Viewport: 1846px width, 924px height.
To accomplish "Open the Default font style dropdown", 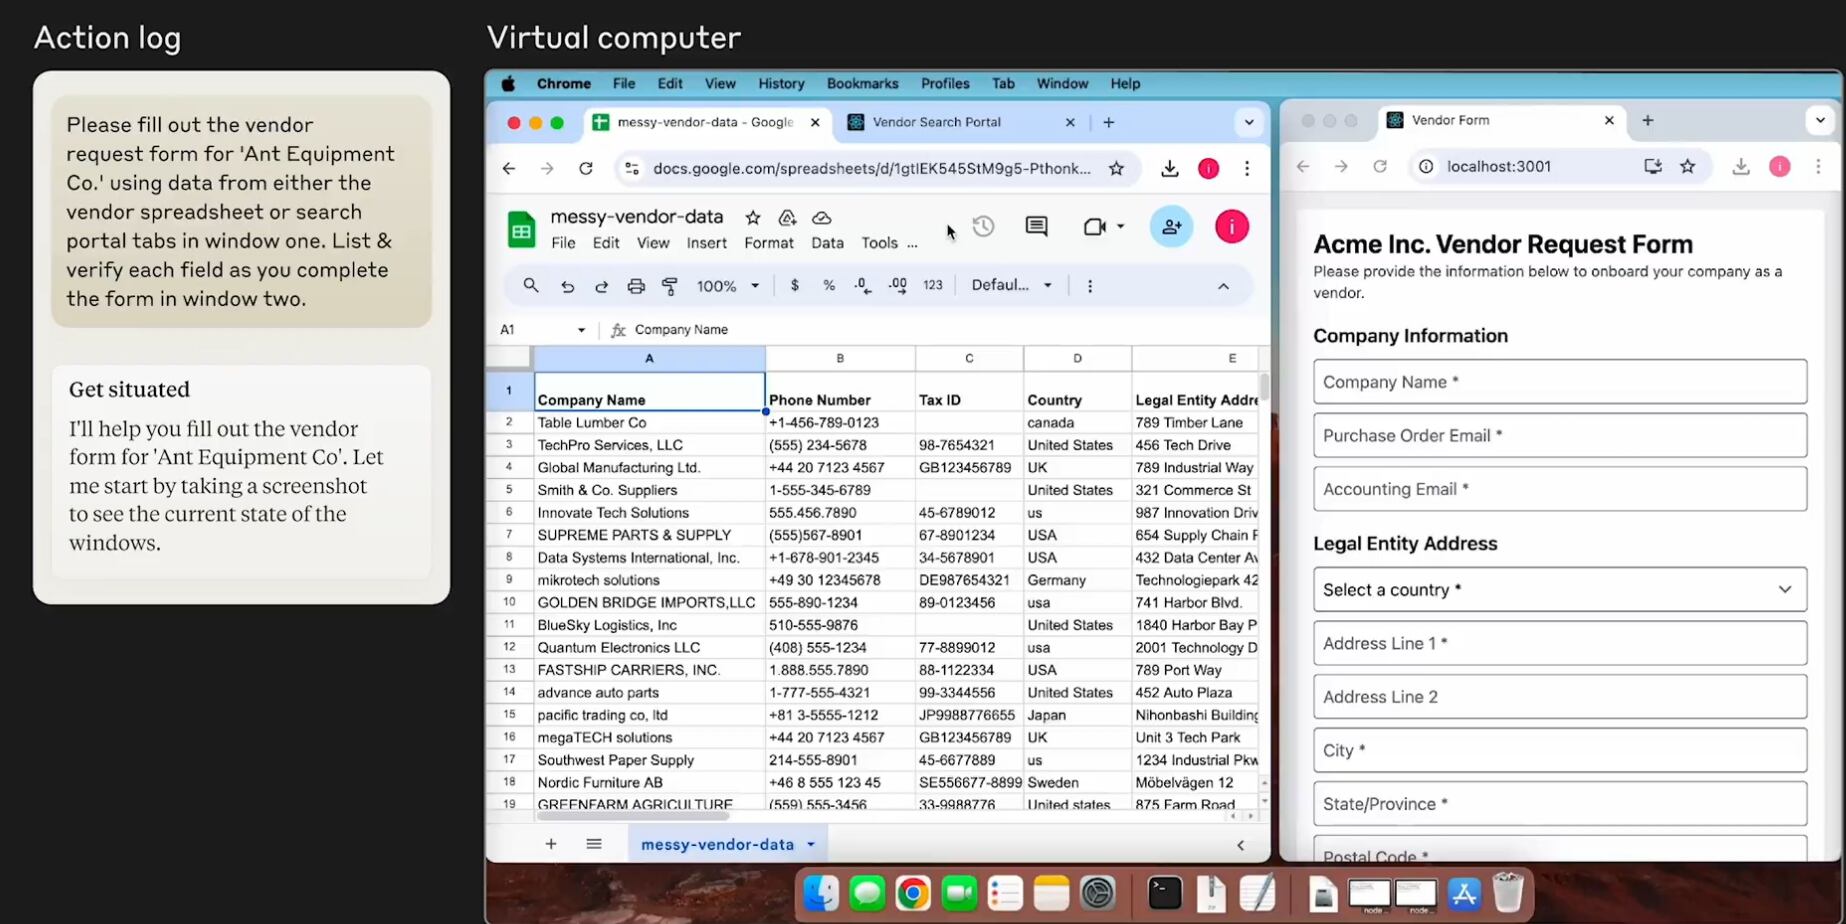I will click(x=1010, y=285).
